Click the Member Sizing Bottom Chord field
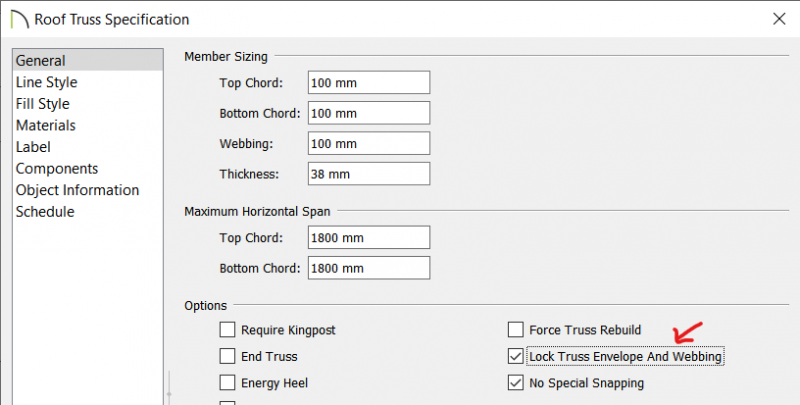The image size is (800, 405). point(369,113)
